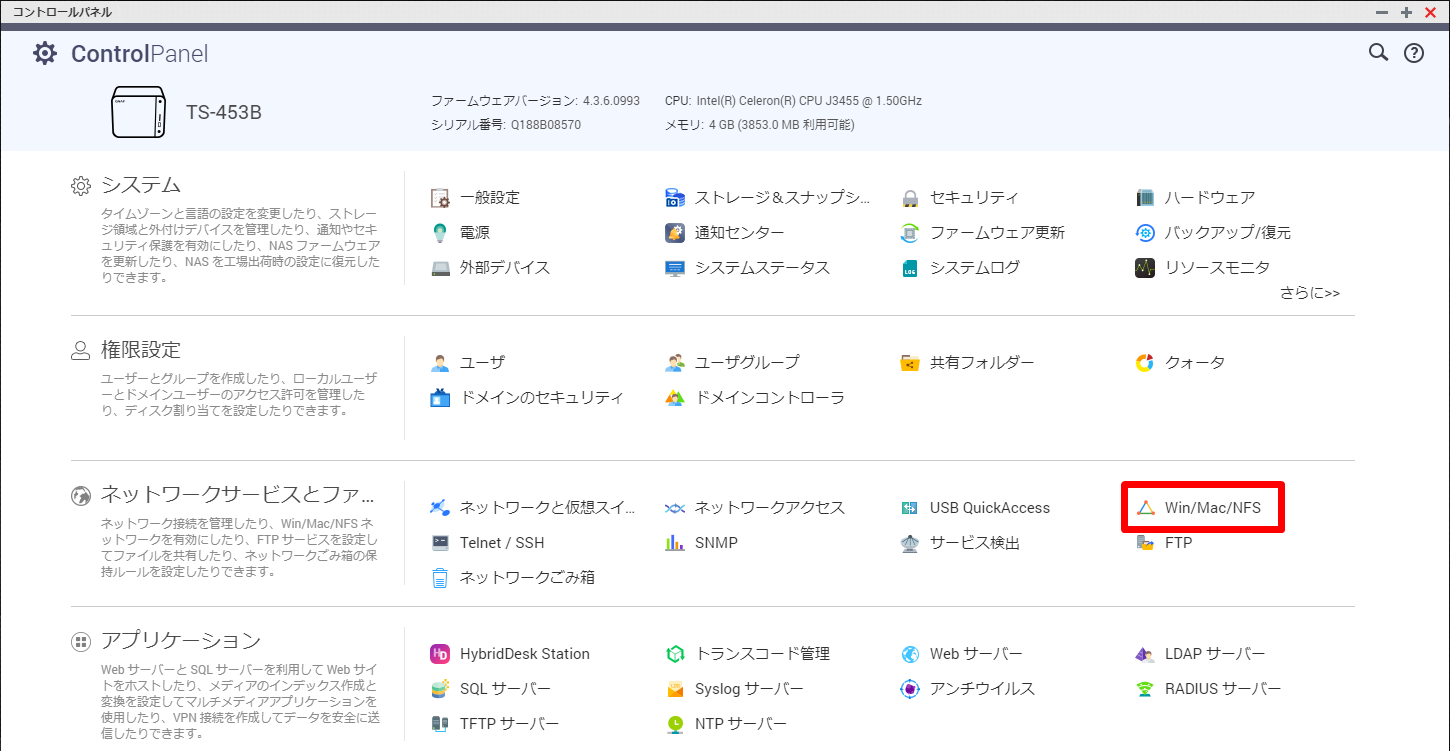Click Telnet / SSH terminal icon
Viewport: 1450px width, 751px height.
click(x=440, y=543)
